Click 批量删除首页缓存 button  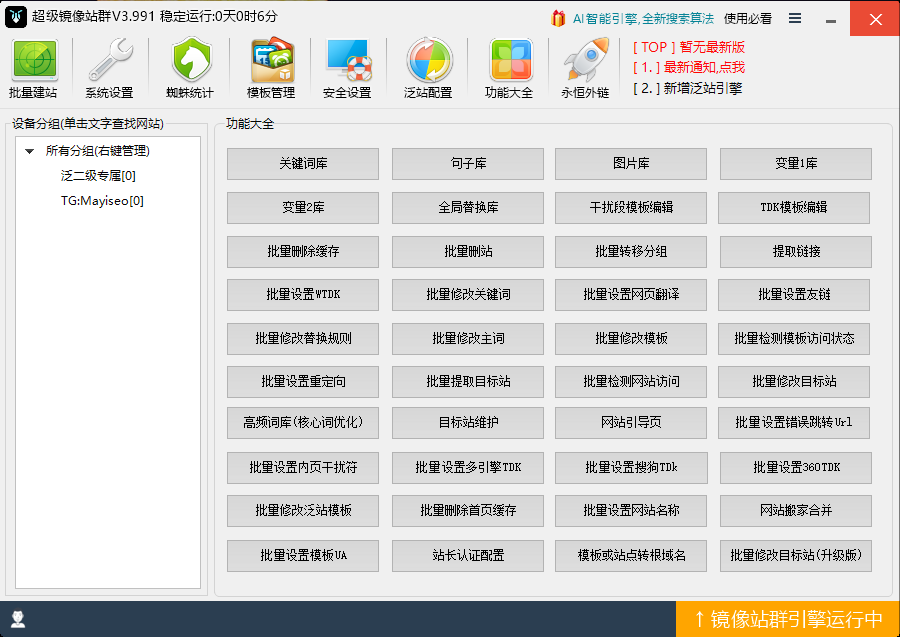coord(468,511)
